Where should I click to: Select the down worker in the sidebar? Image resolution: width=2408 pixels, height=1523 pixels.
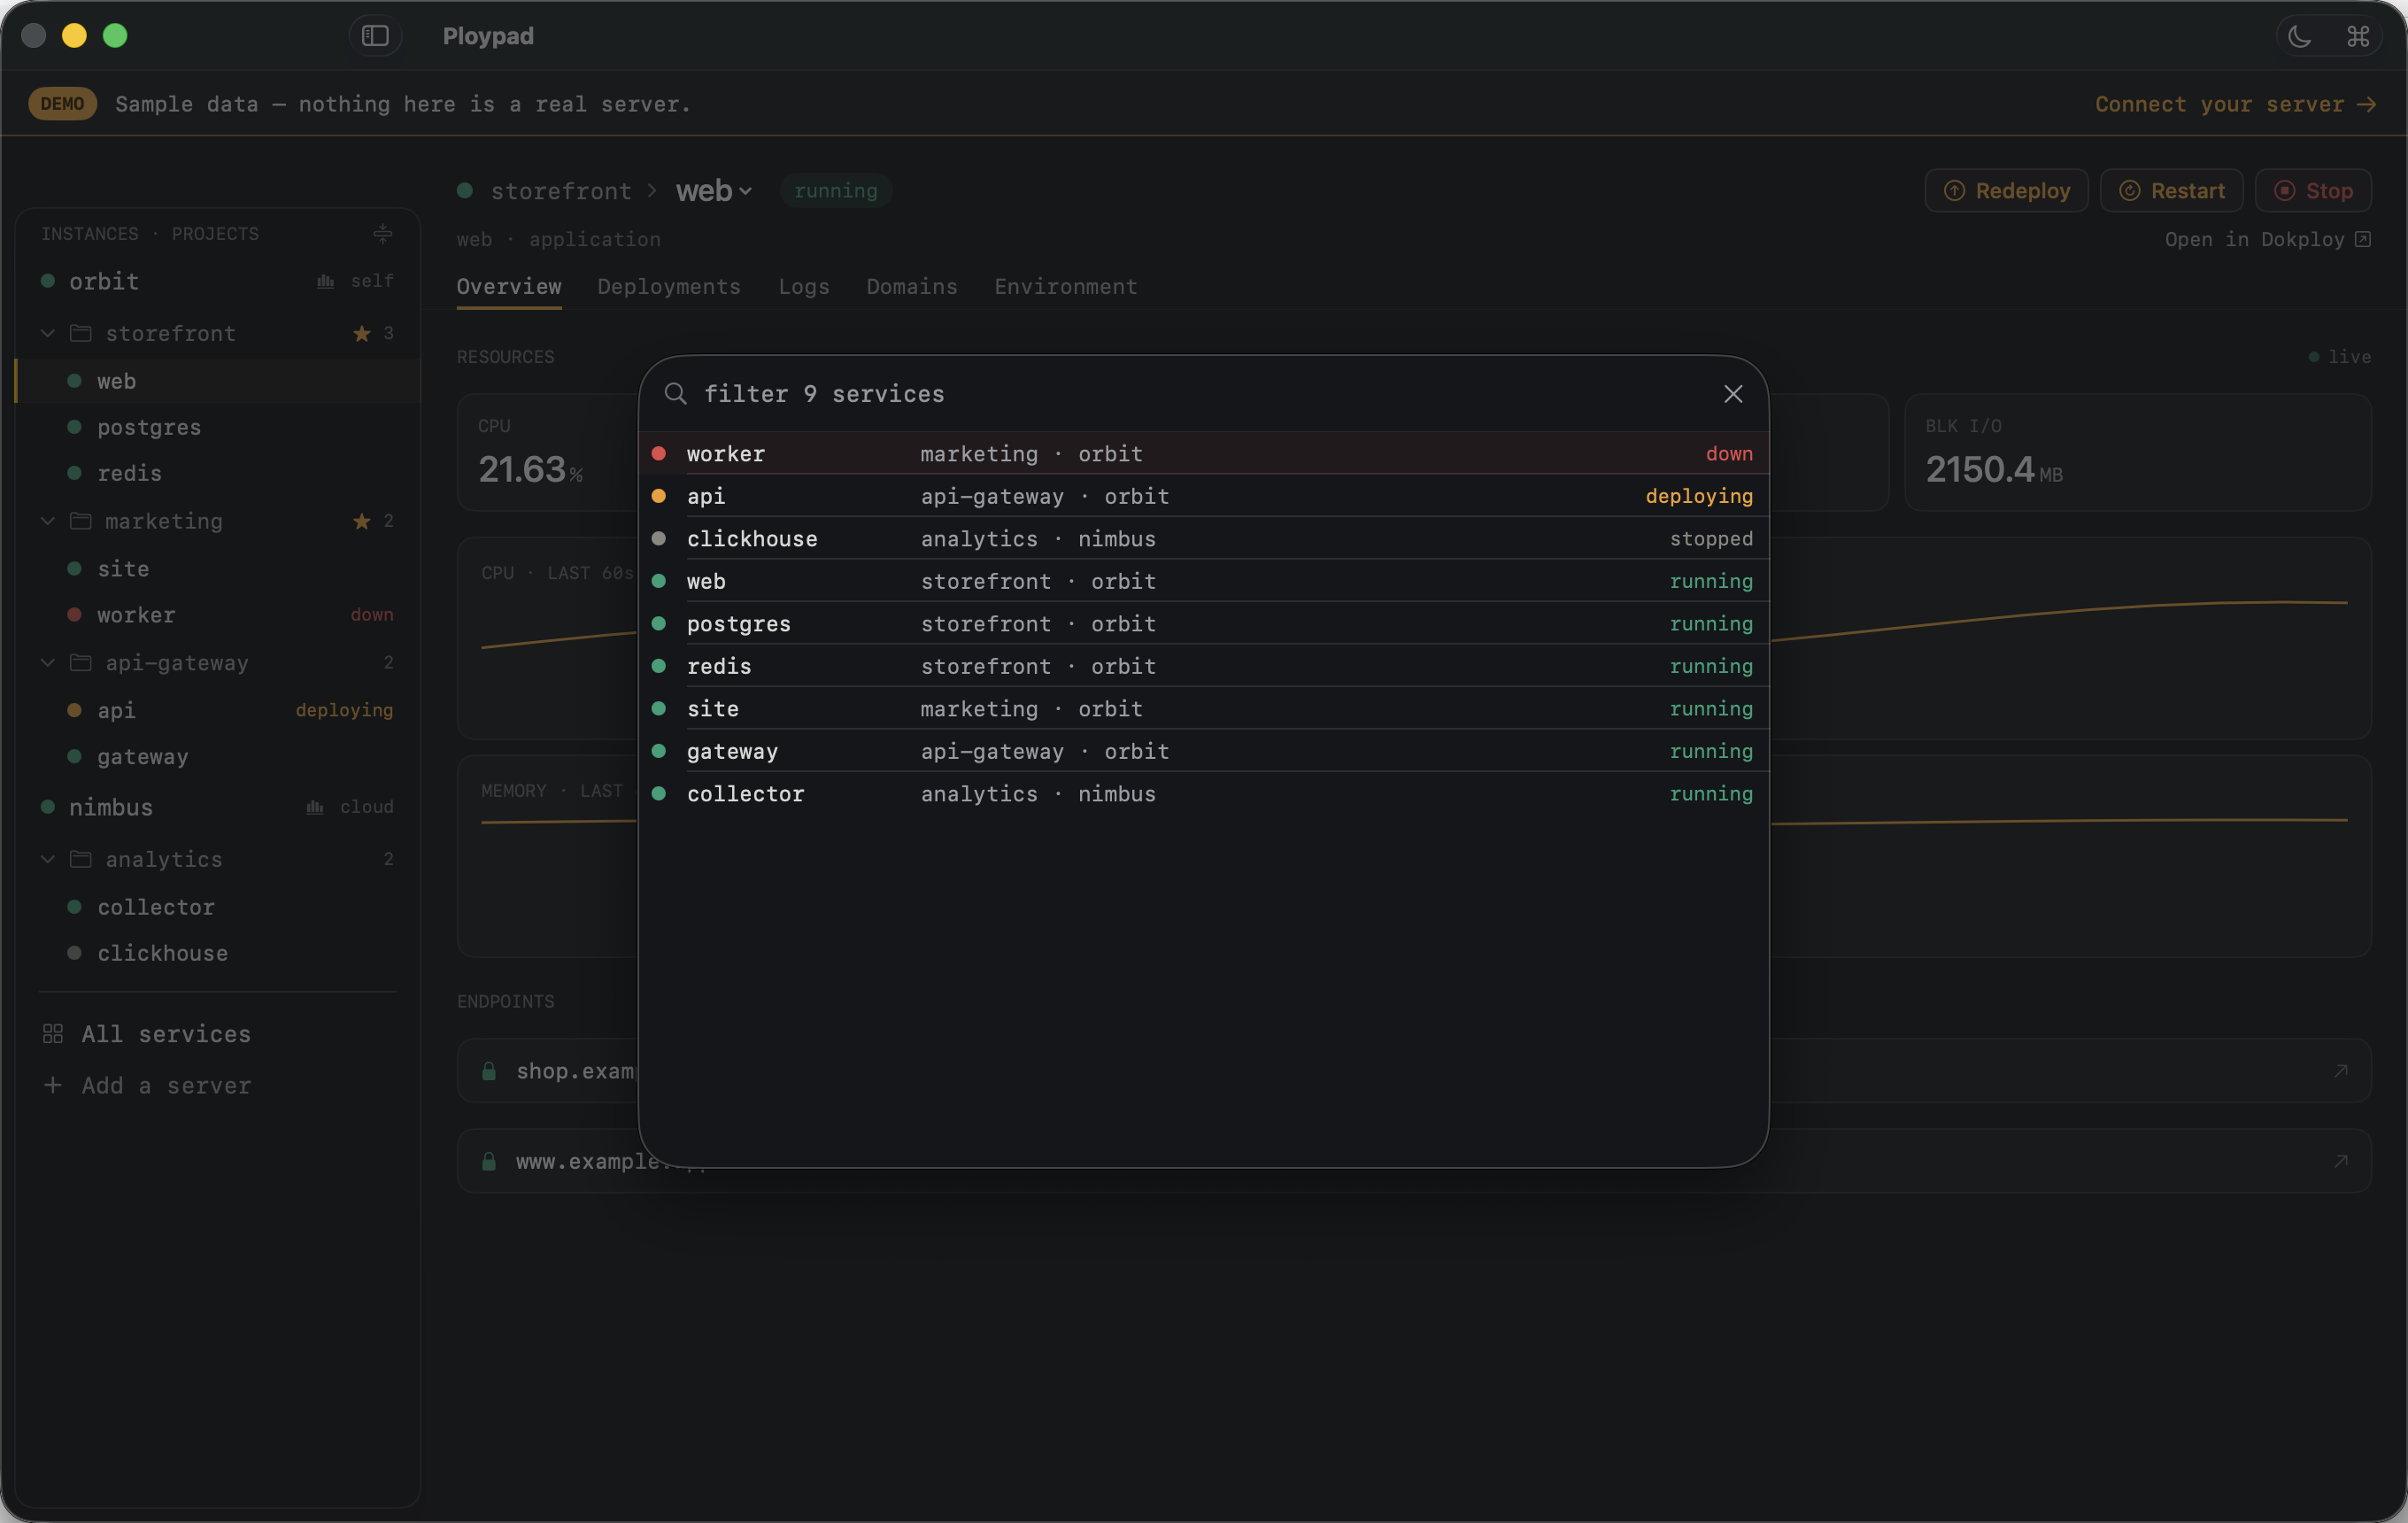click(218, 615)
